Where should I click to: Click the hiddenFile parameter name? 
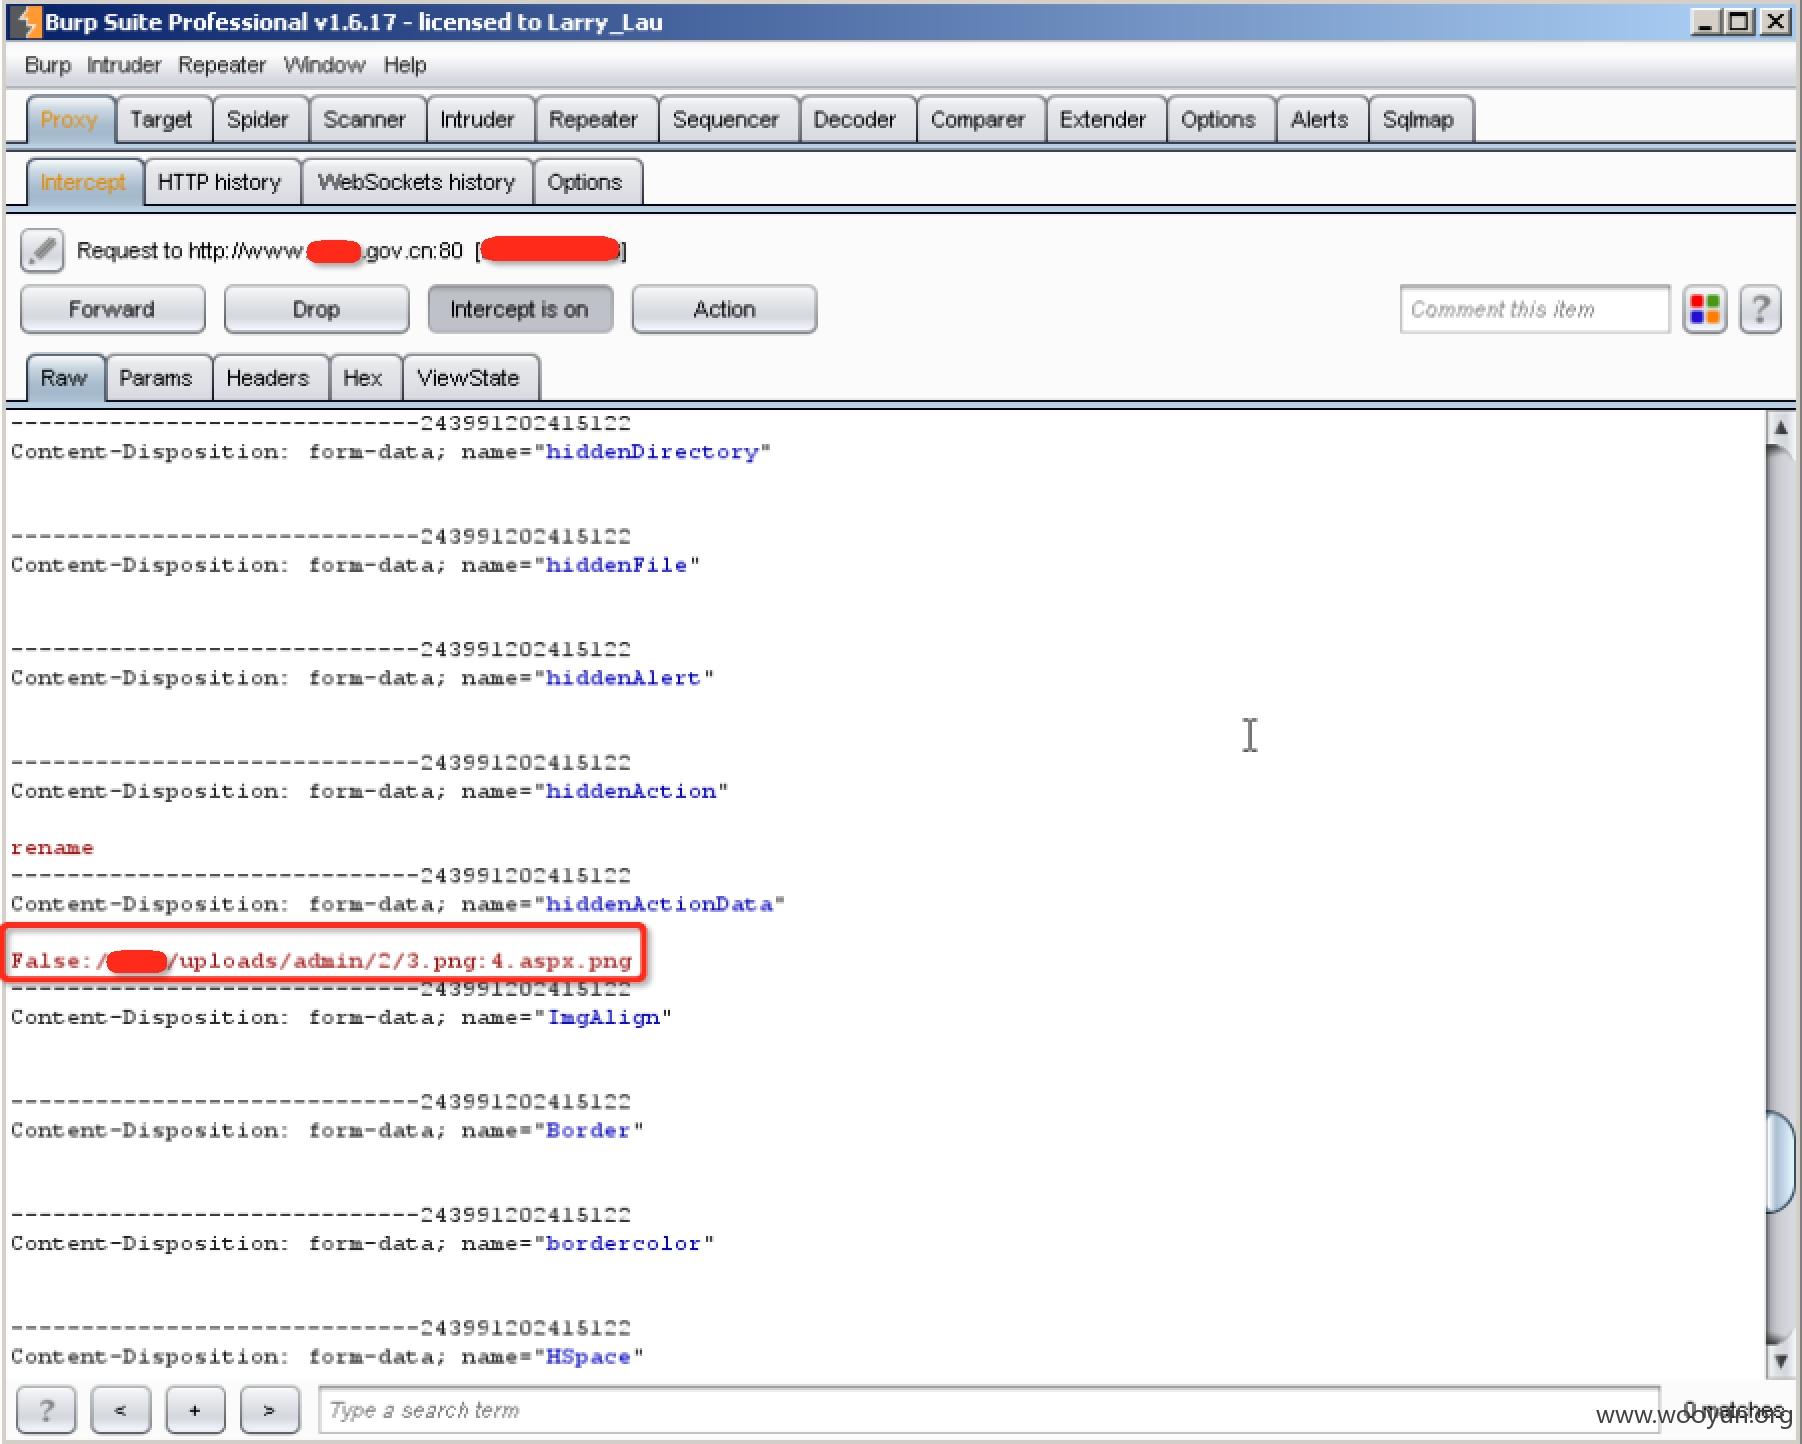[616, 565]
